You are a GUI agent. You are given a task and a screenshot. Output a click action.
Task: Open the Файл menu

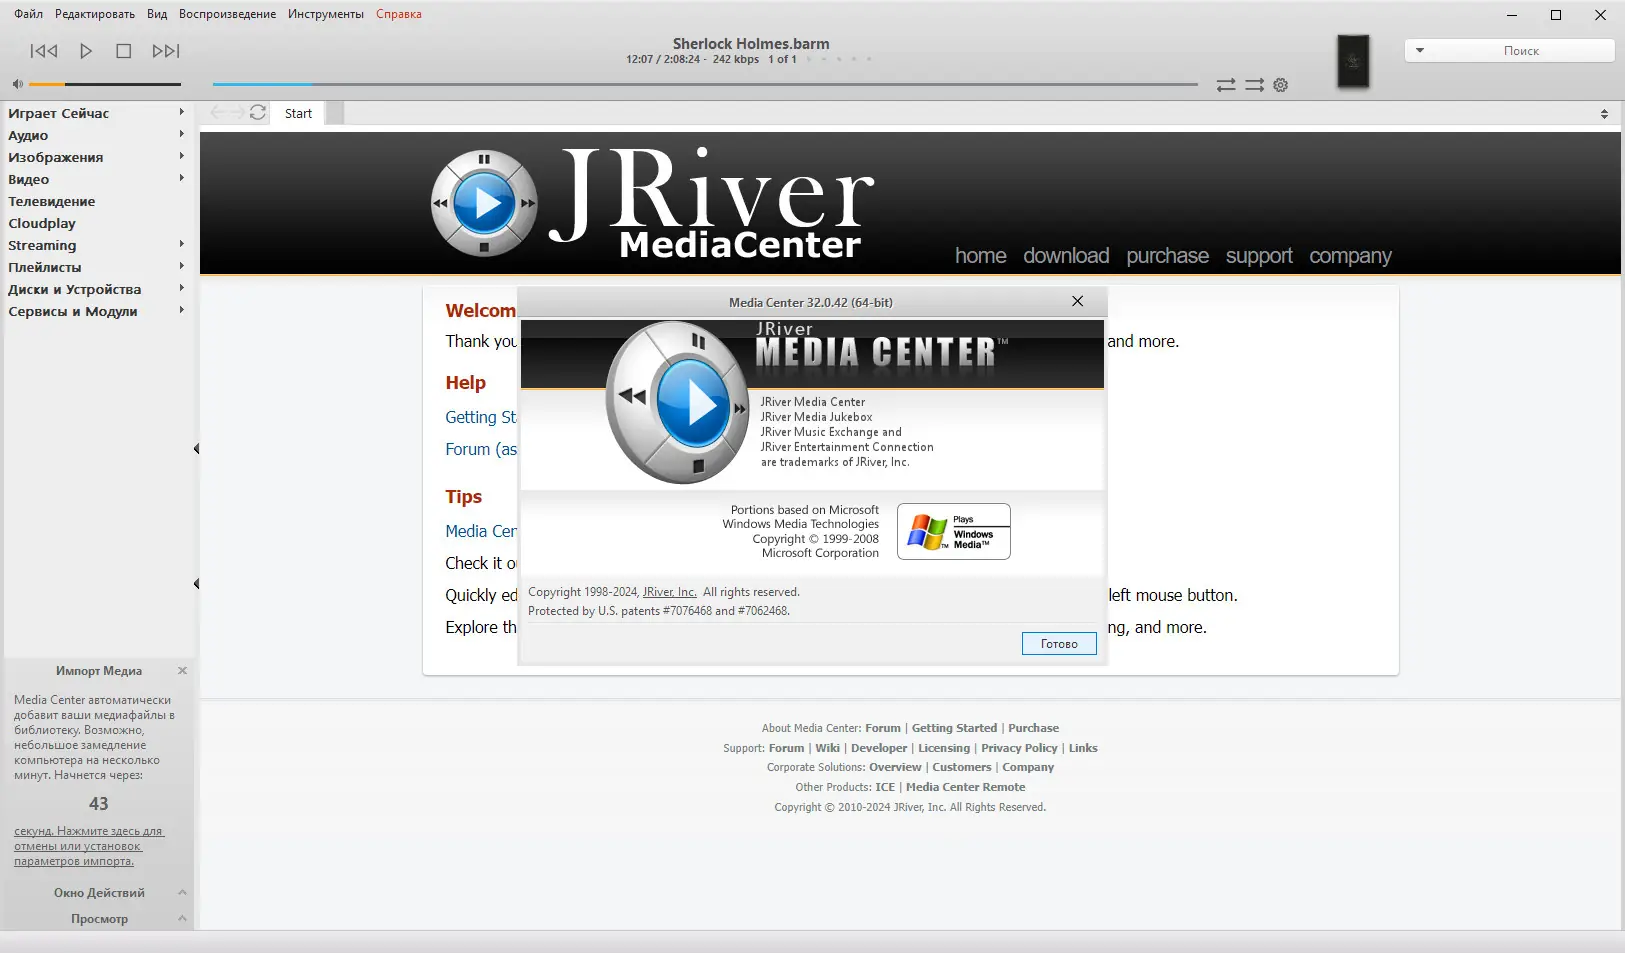(29, 14)
